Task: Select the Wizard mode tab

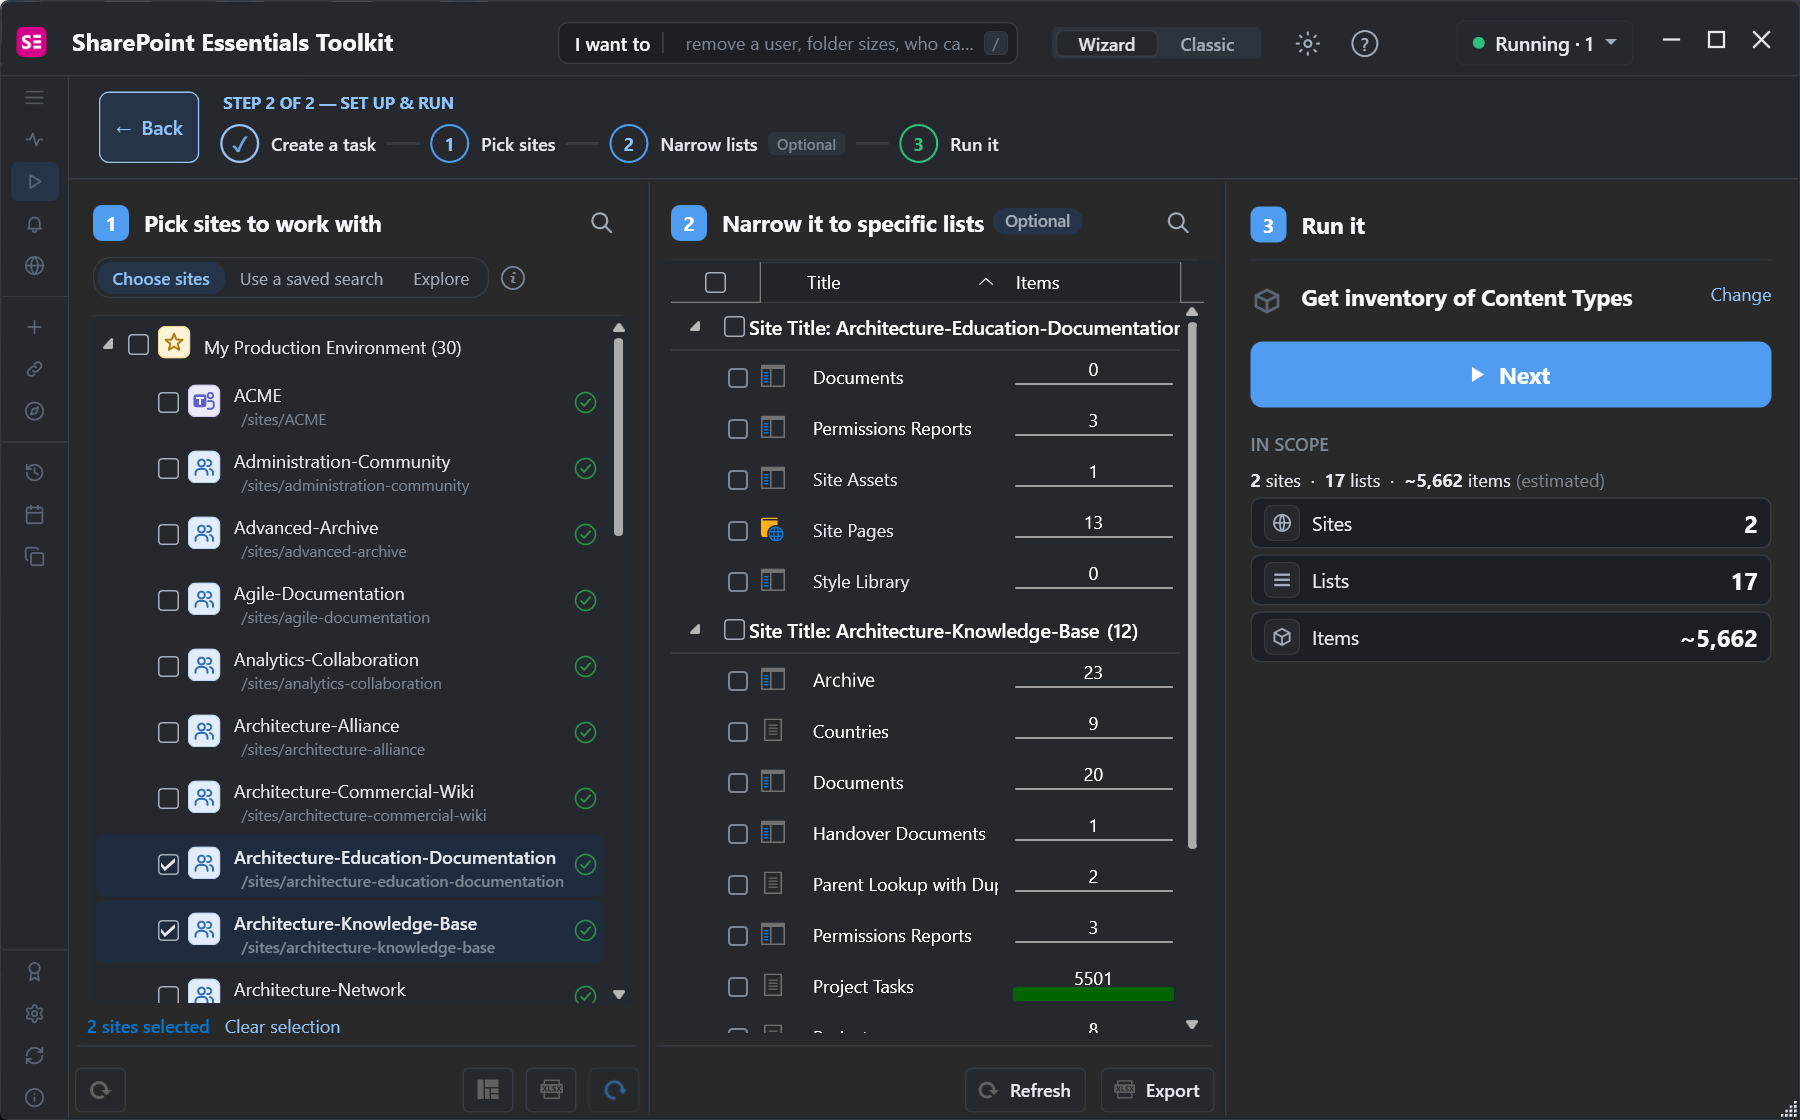Action: point(1106,44)
